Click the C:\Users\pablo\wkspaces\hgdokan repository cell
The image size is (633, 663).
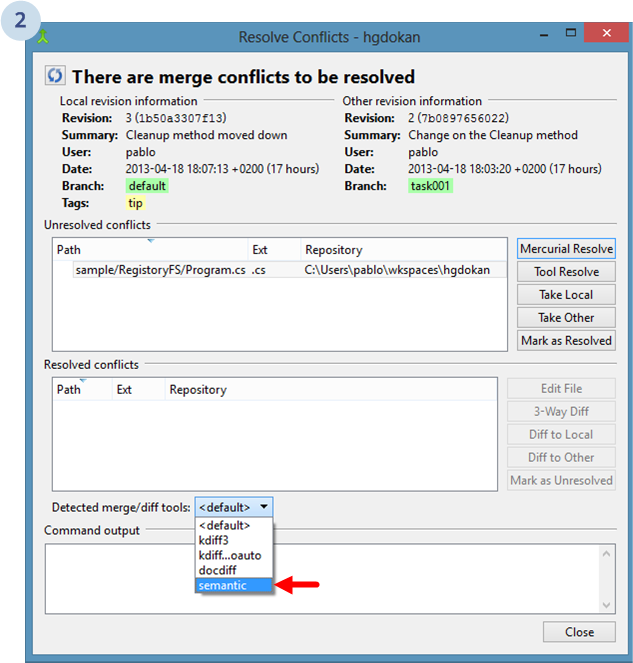[397, 270]
